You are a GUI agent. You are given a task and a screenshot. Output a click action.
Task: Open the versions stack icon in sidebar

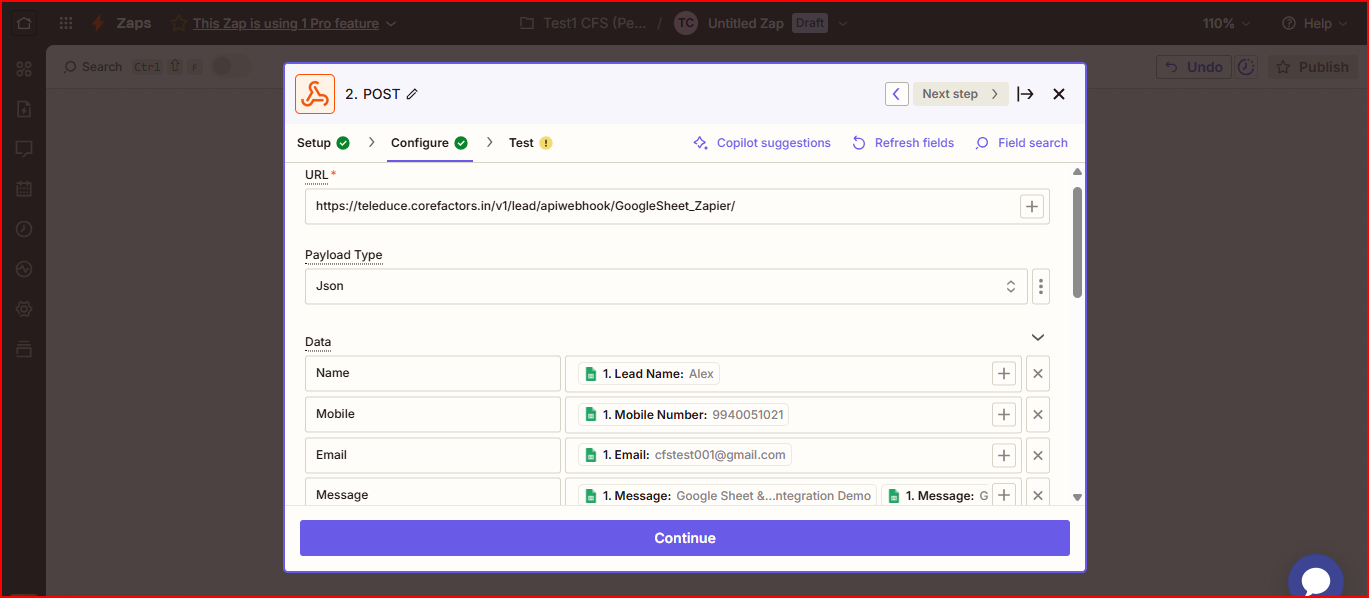point(24,349)
